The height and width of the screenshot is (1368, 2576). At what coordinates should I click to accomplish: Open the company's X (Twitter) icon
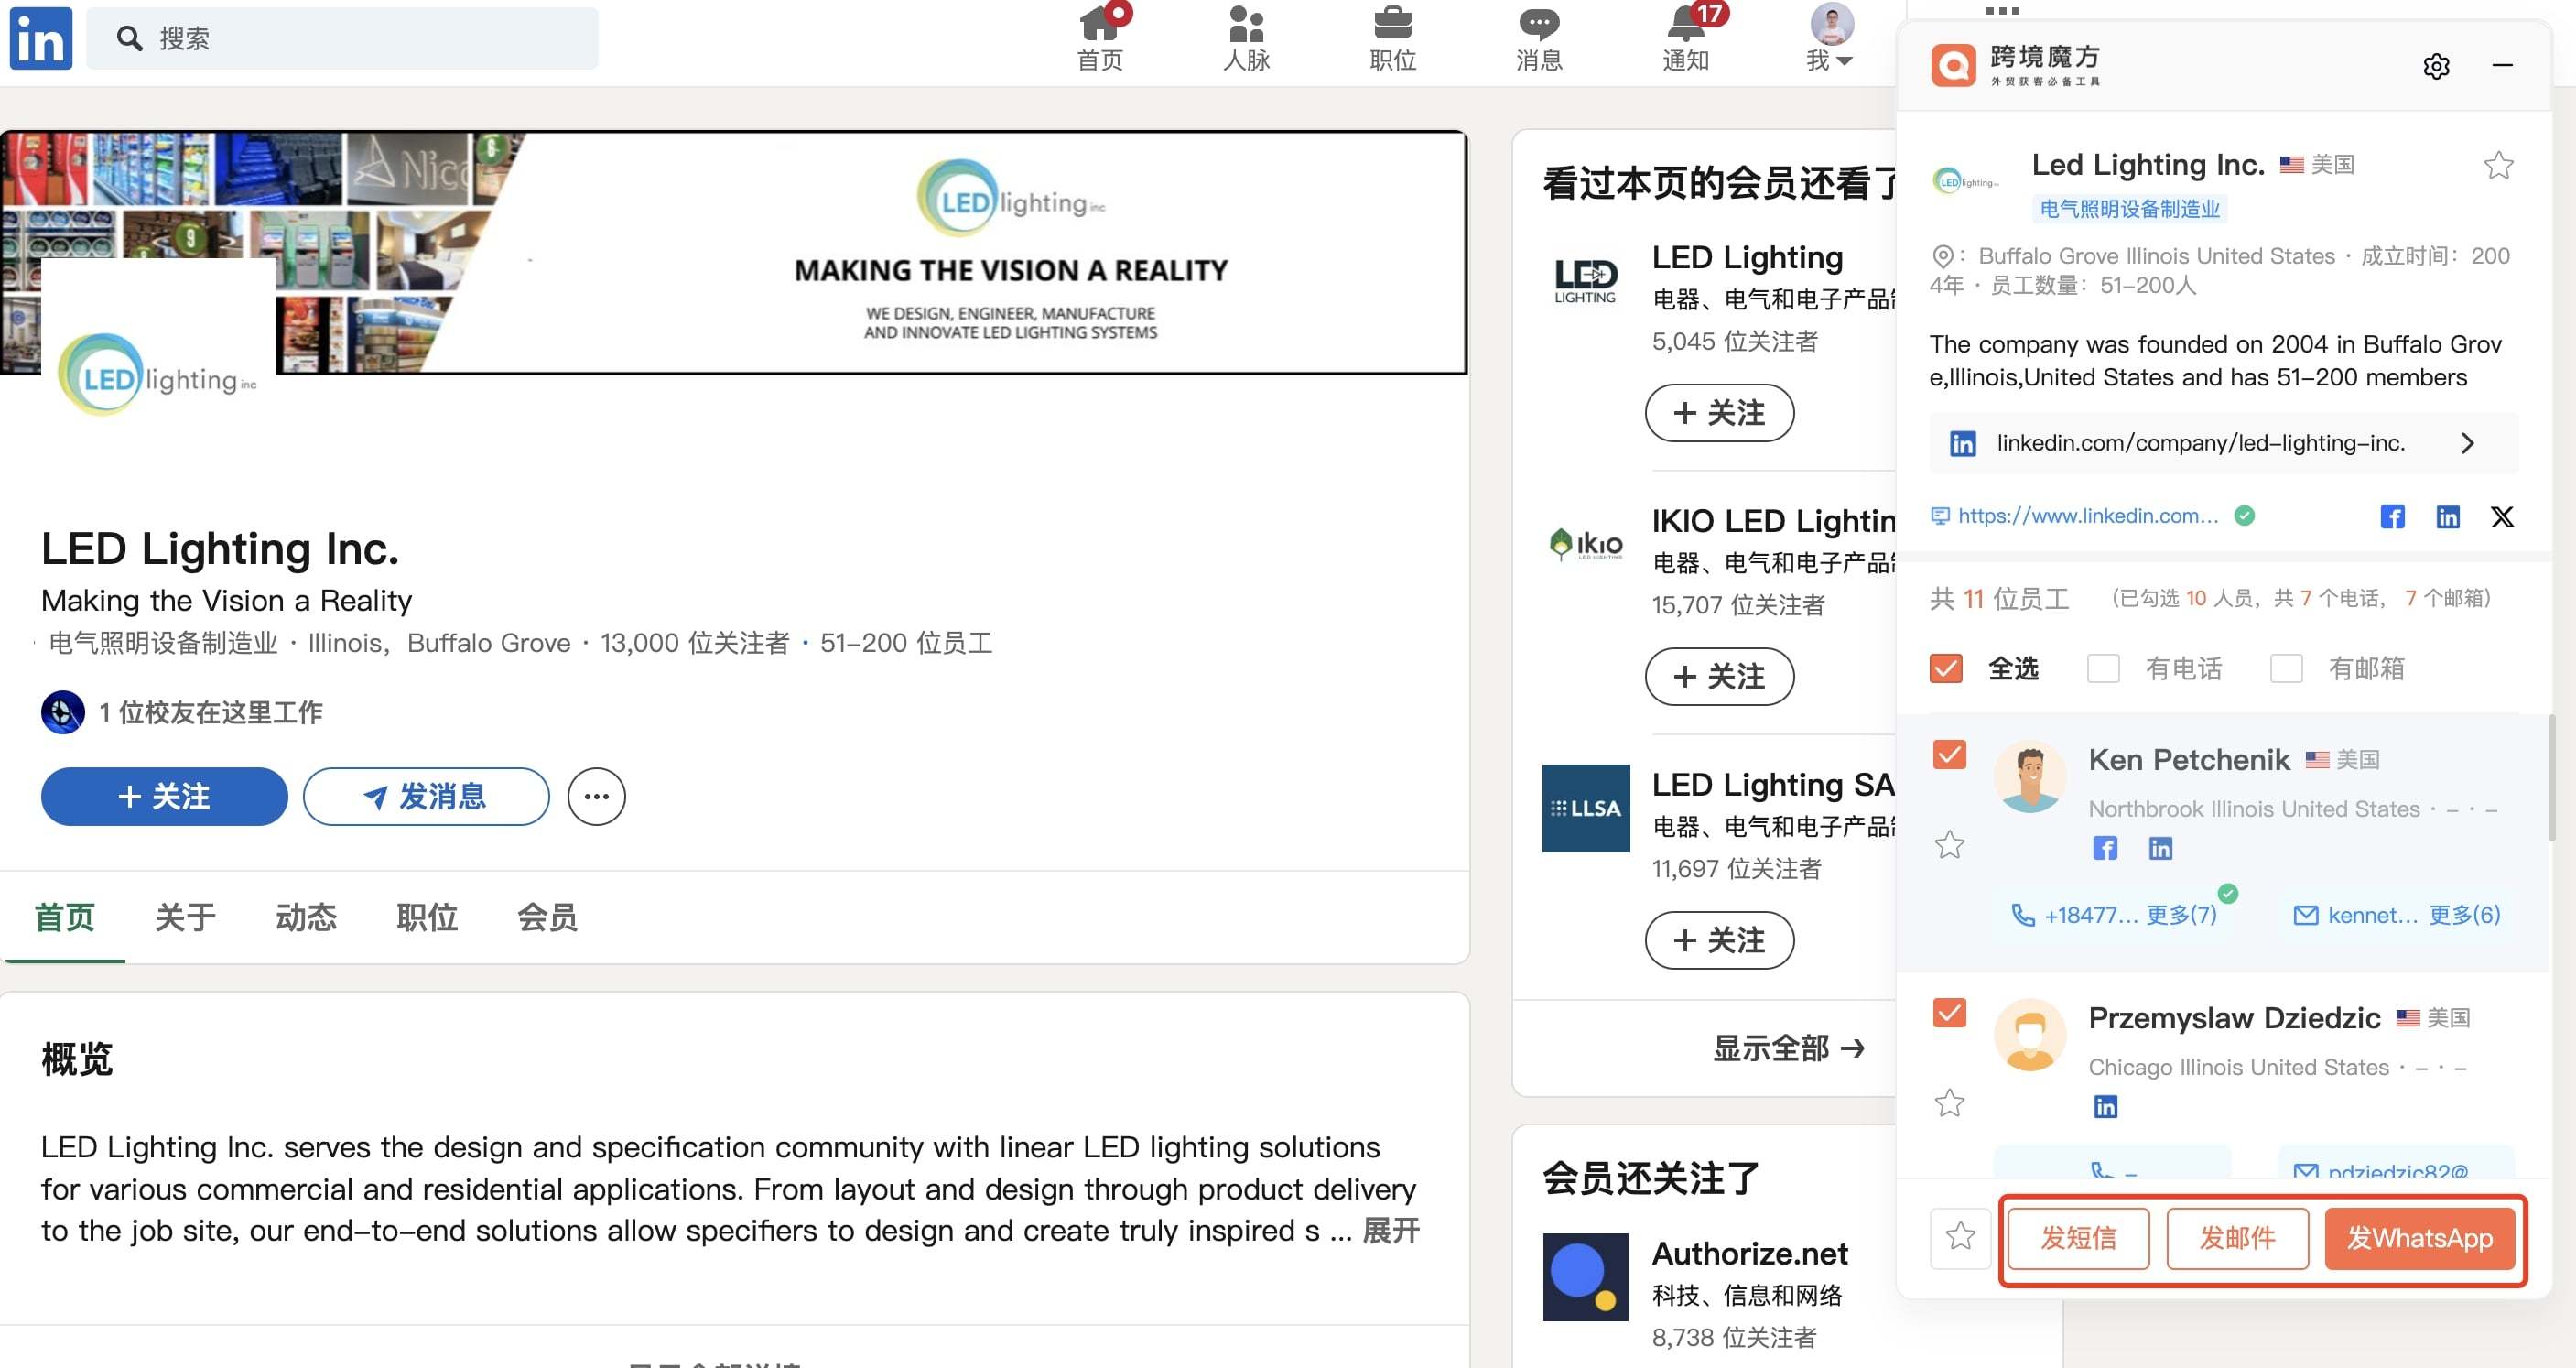(2502, 516)
